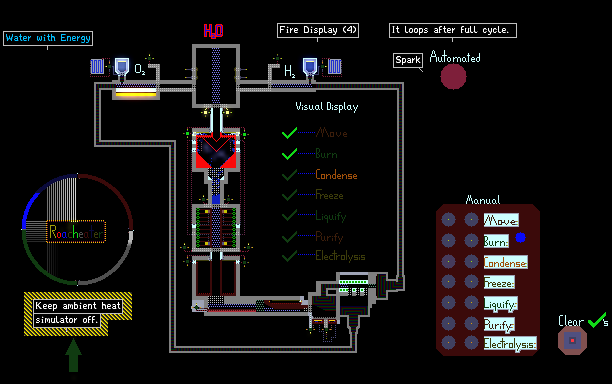This screenshot has height=384, width=612.
Task: Click the green check next to Move
Action: 289,133
